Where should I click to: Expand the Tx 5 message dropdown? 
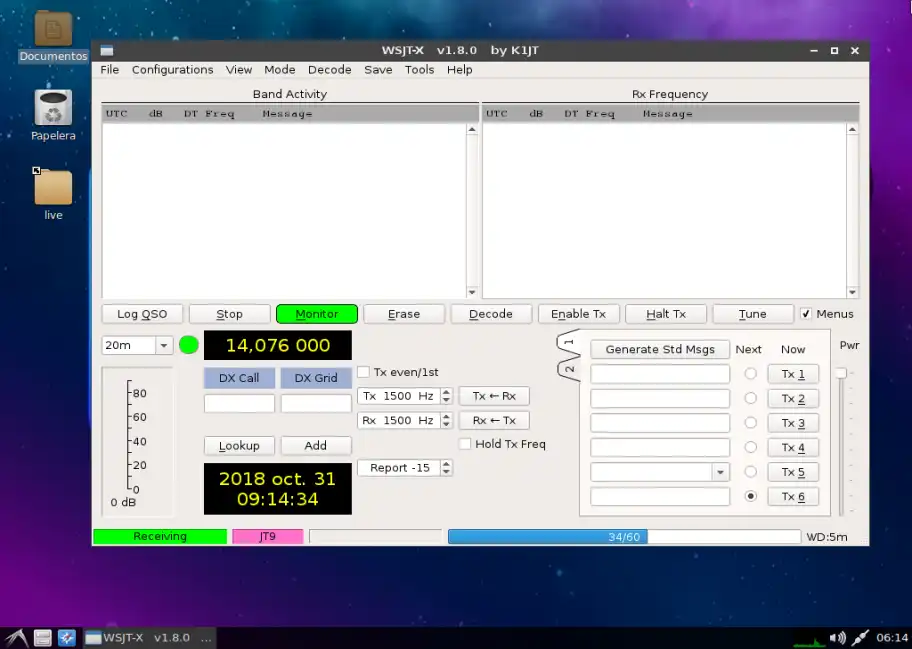click(720, 472)
